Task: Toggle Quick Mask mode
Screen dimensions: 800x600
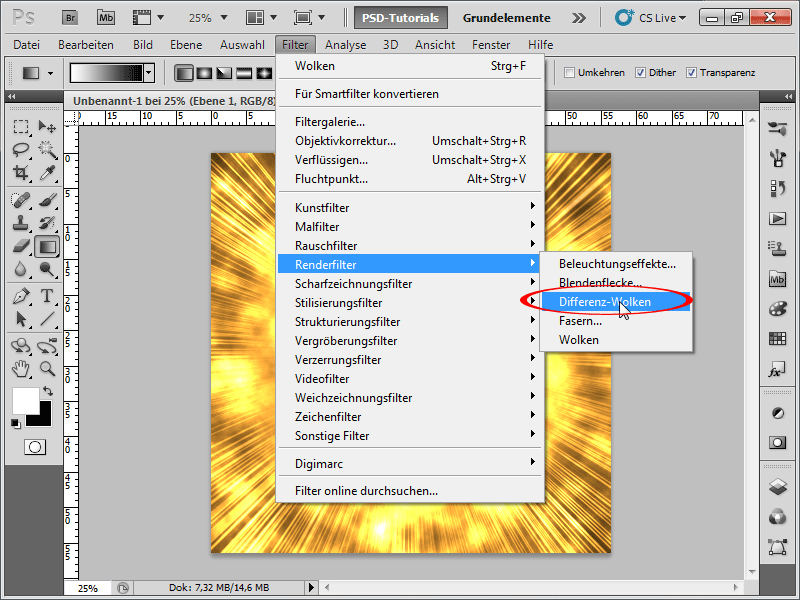Action: (35, 447)
